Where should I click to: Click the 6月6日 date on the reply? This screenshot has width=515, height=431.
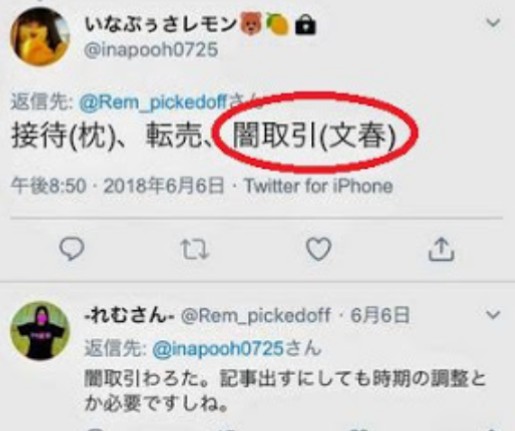point(380,315)
